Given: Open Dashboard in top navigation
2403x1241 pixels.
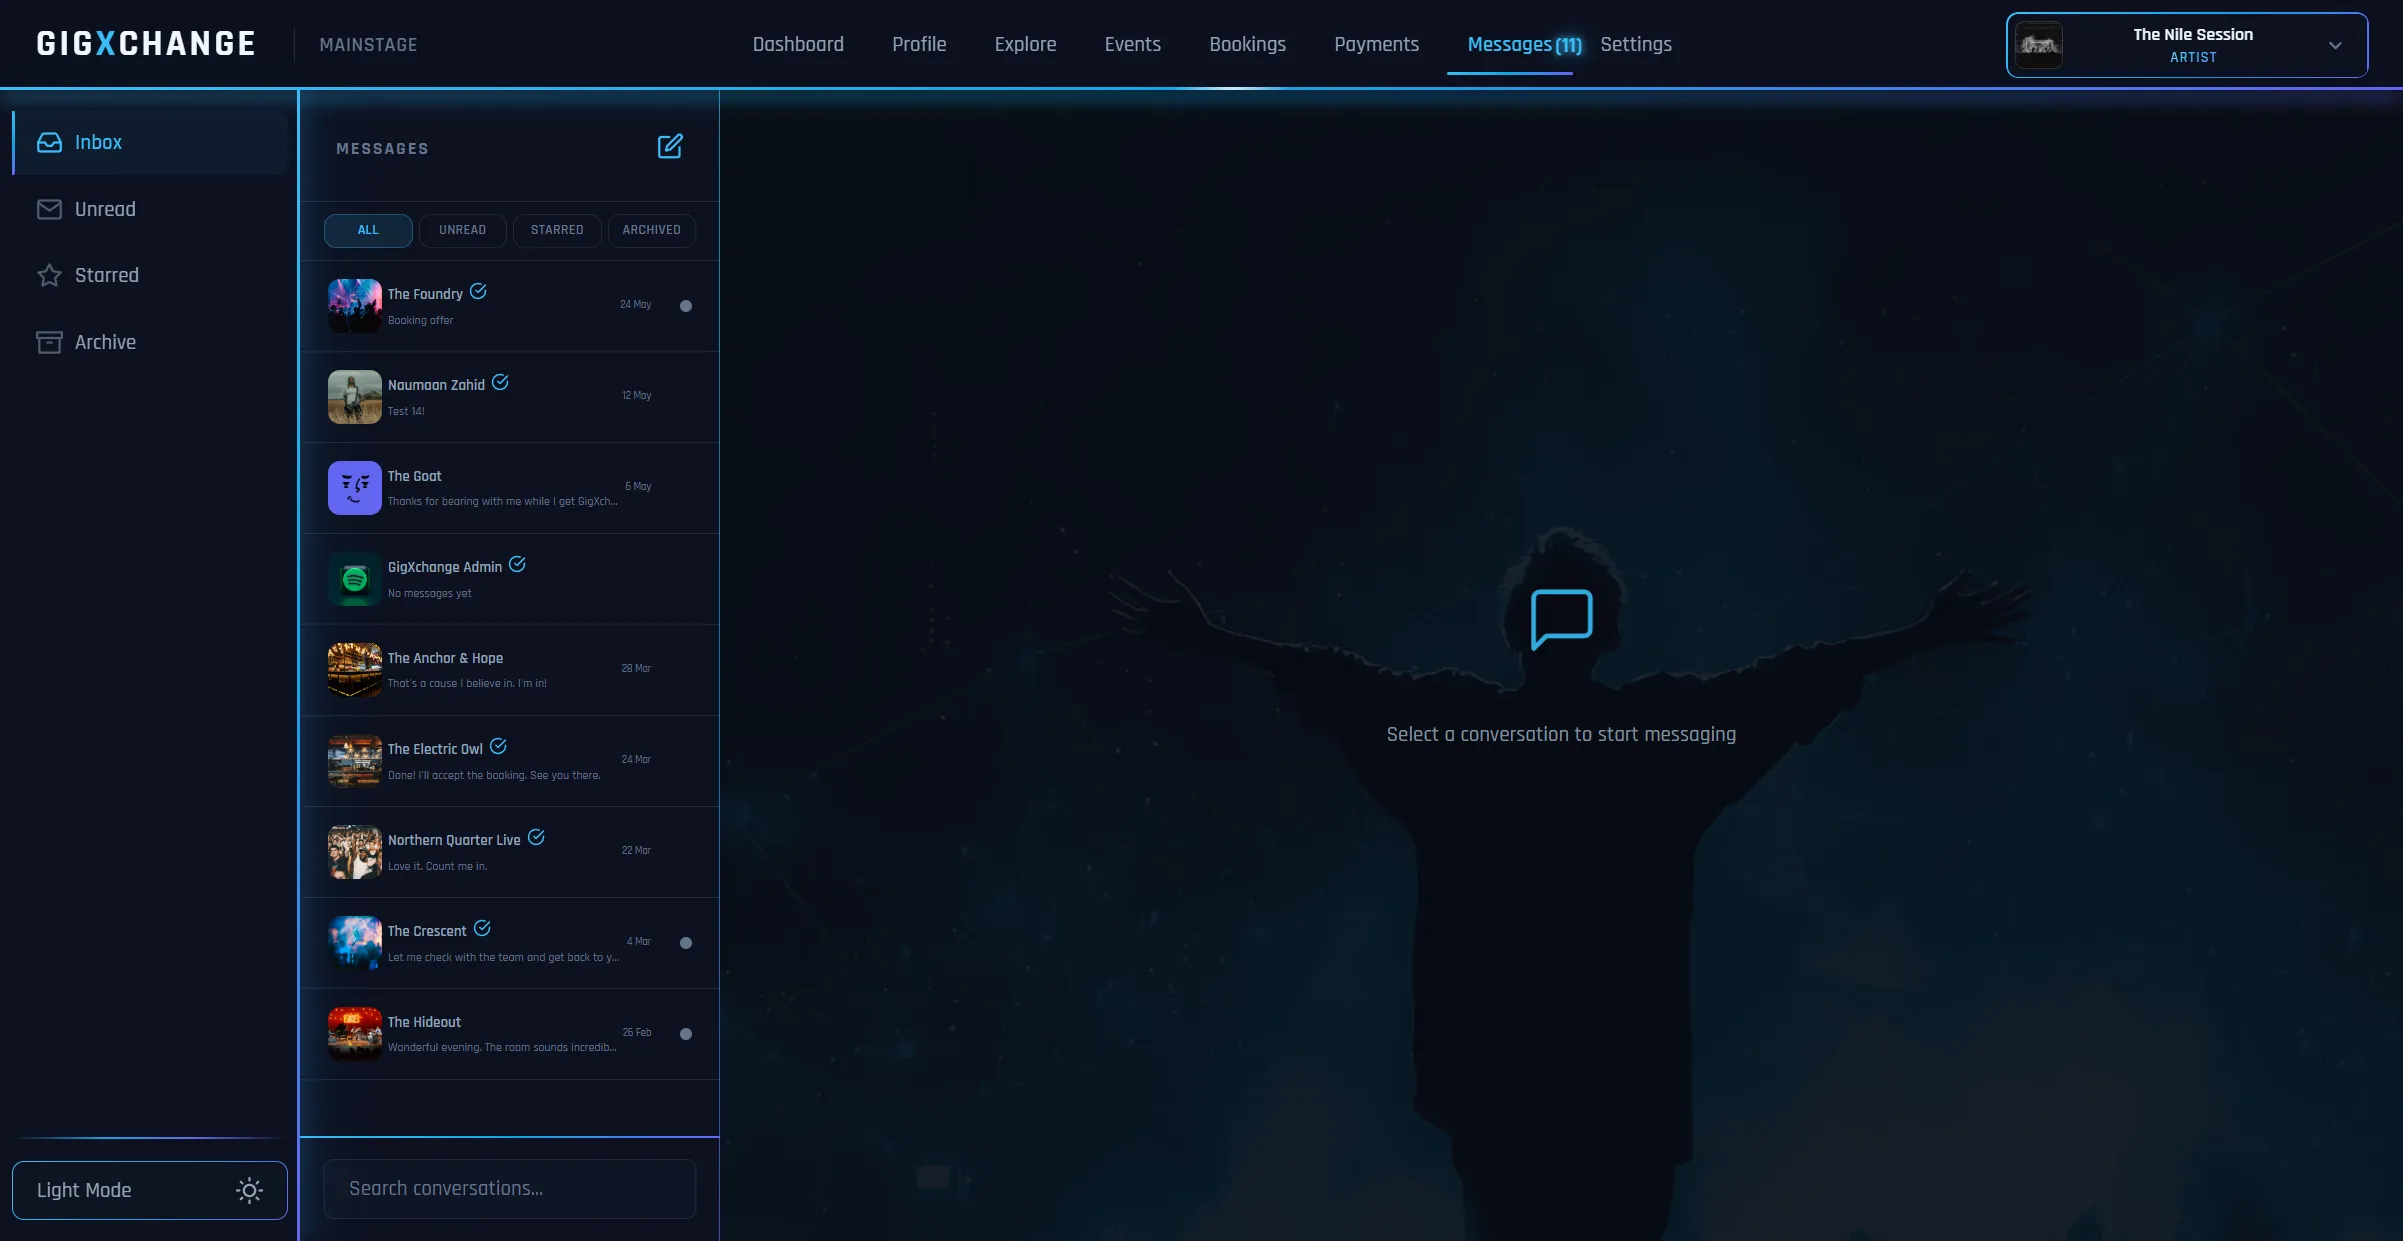Looking at the screenshot, I should 798,44.
